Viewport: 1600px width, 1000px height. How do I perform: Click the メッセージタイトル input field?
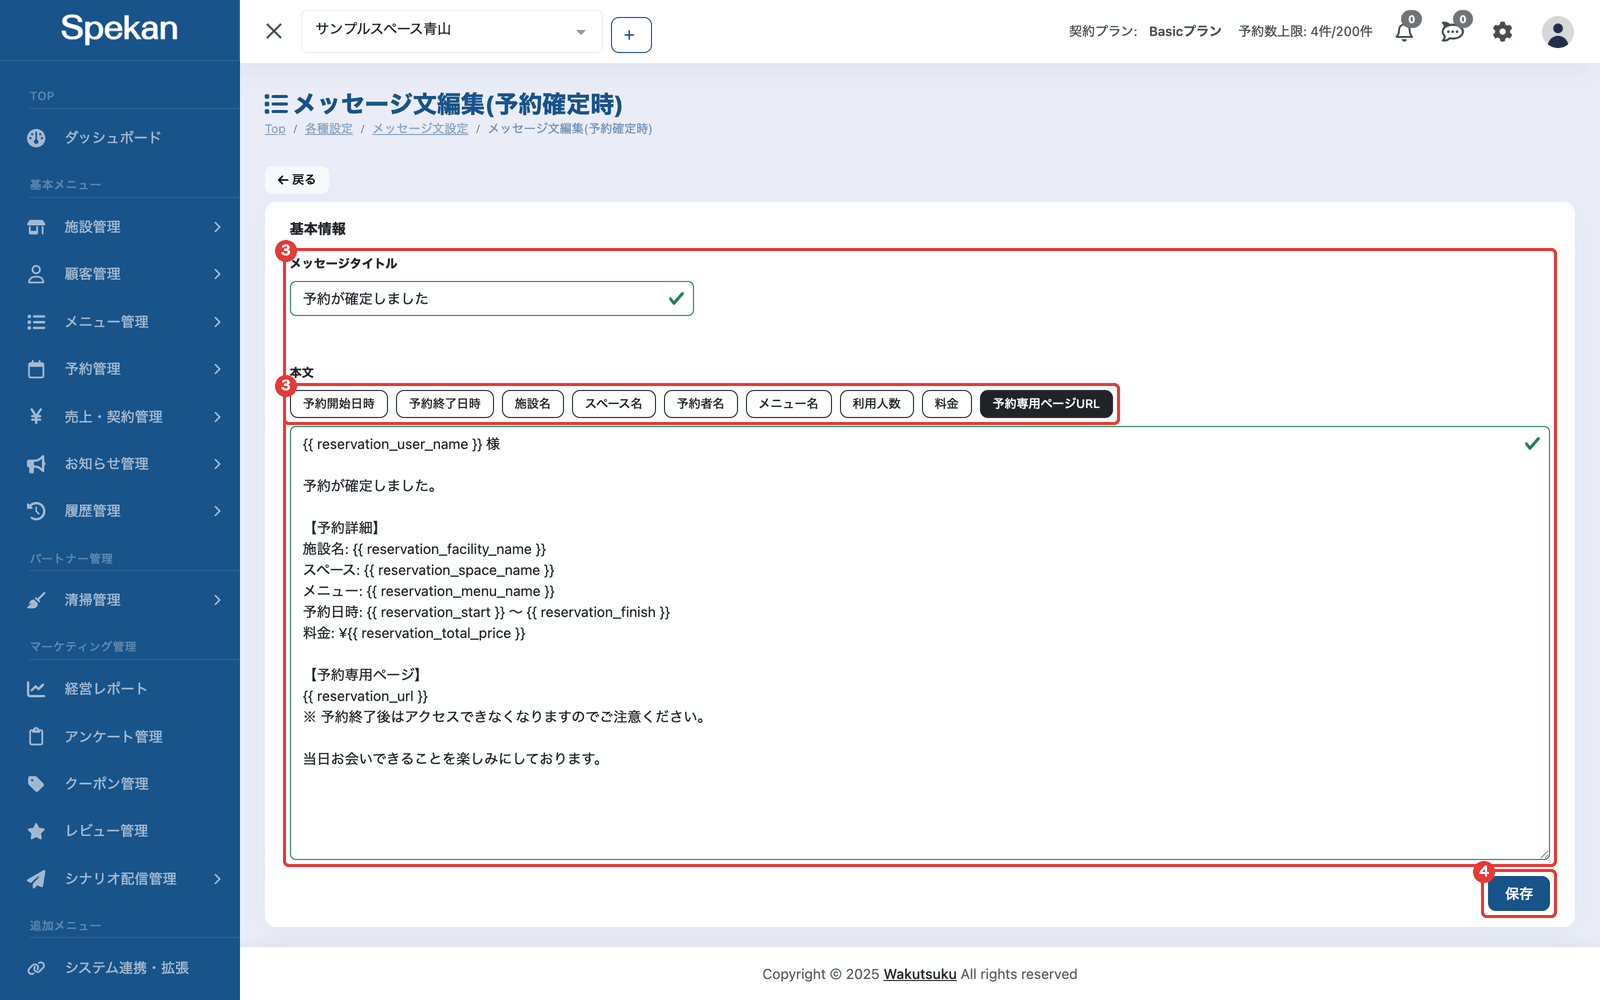(492, 299)
